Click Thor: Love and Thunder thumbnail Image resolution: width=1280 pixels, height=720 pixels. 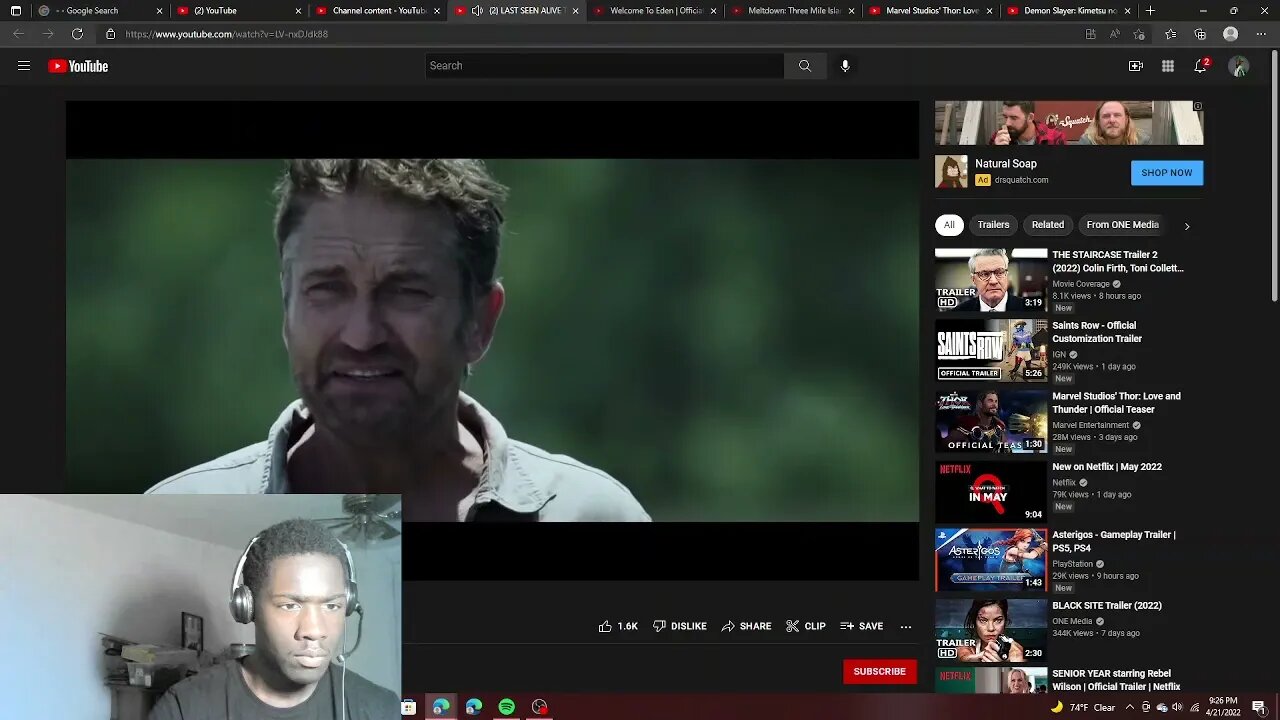coord(991,421)
